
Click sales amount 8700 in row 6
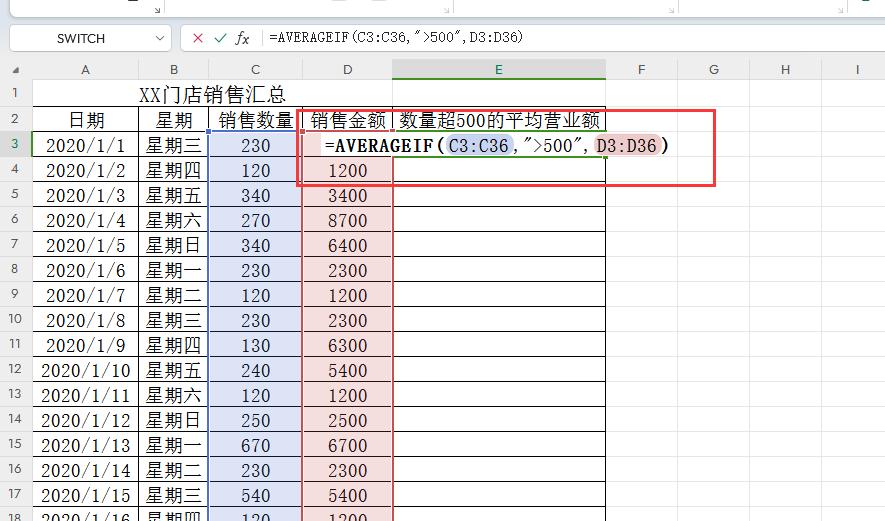tap(348, 220)
